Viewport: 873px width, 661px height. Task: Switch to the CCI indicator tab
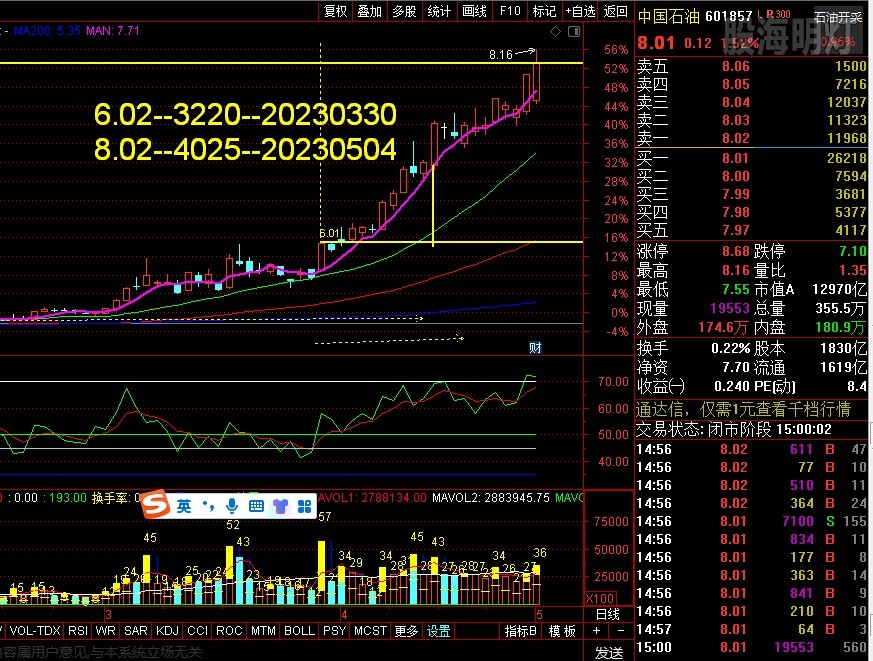(197, 630)
